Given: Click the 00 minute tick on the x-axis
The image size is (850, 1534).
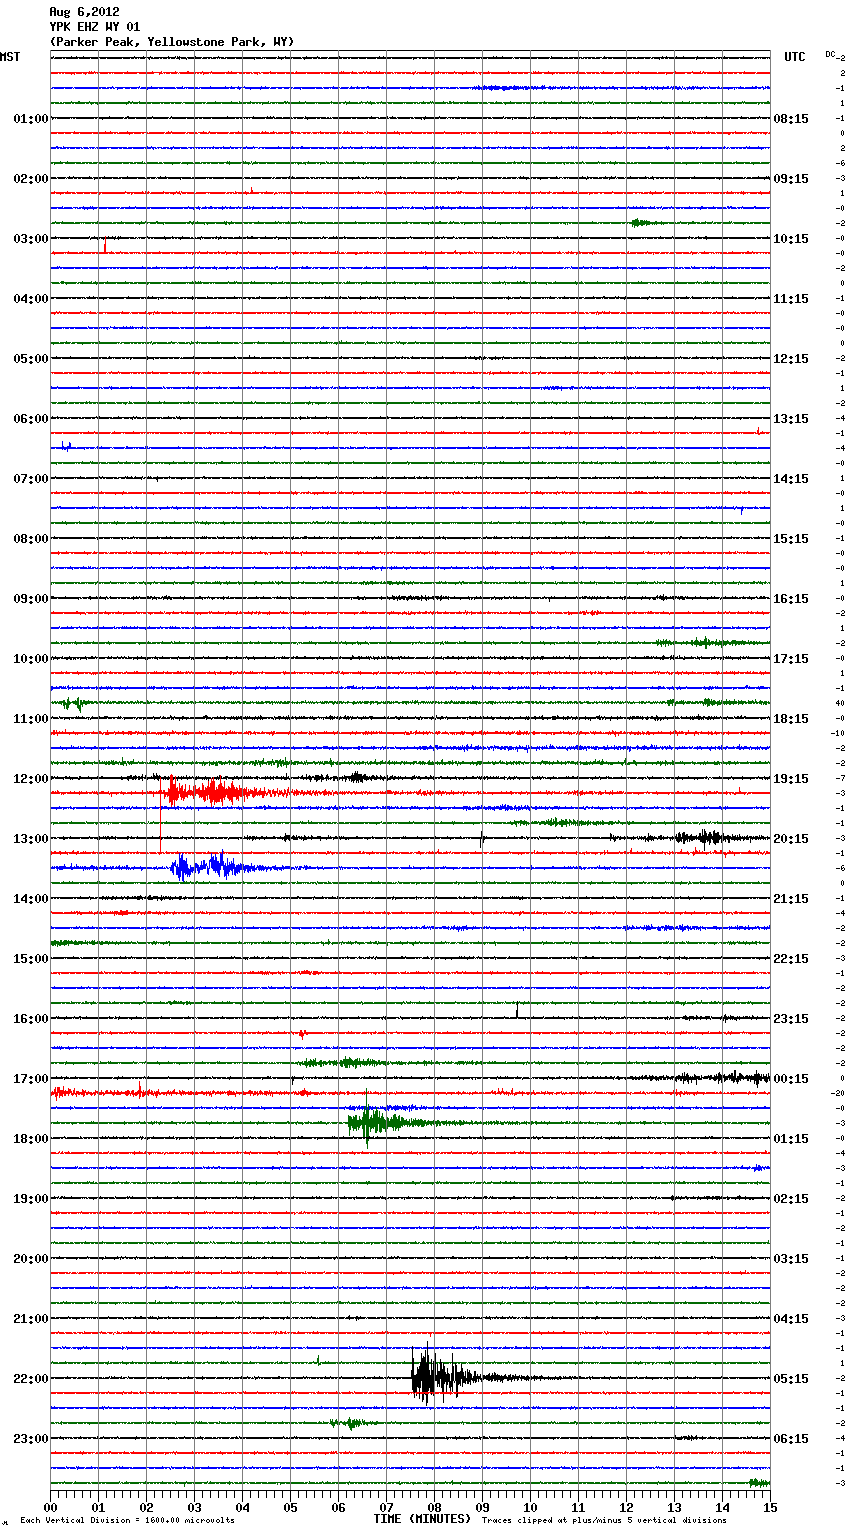Looking at the screenshot, I should [51, 1507].
